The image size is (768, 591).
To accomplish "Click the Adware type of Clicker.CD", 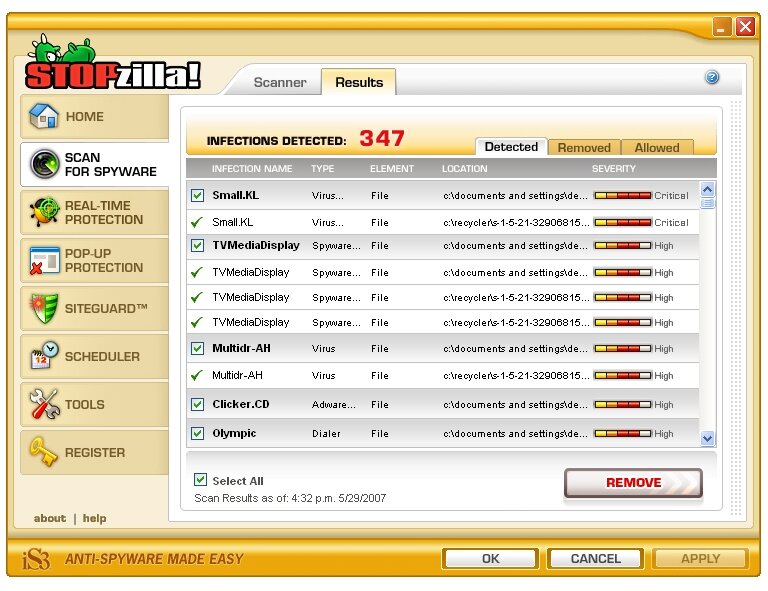I will tap(334, 404).
